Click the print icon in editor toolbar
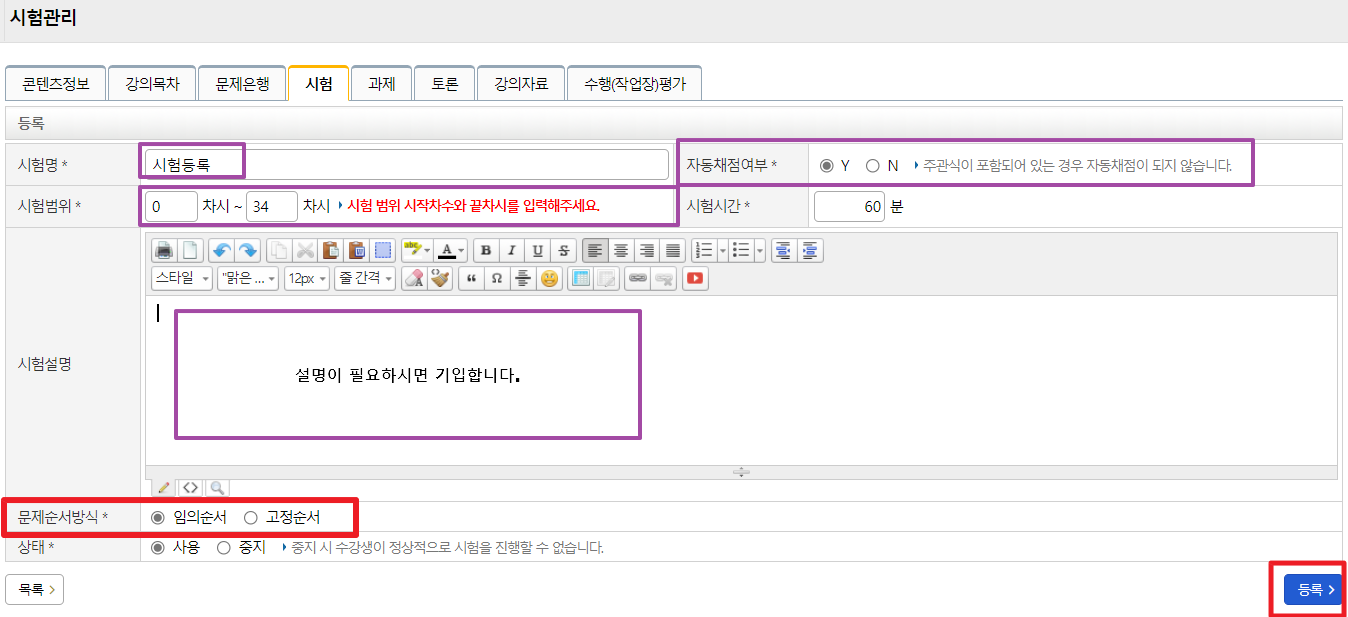The height and width of the screenshot is (617, 1348). tap(163, 250)
